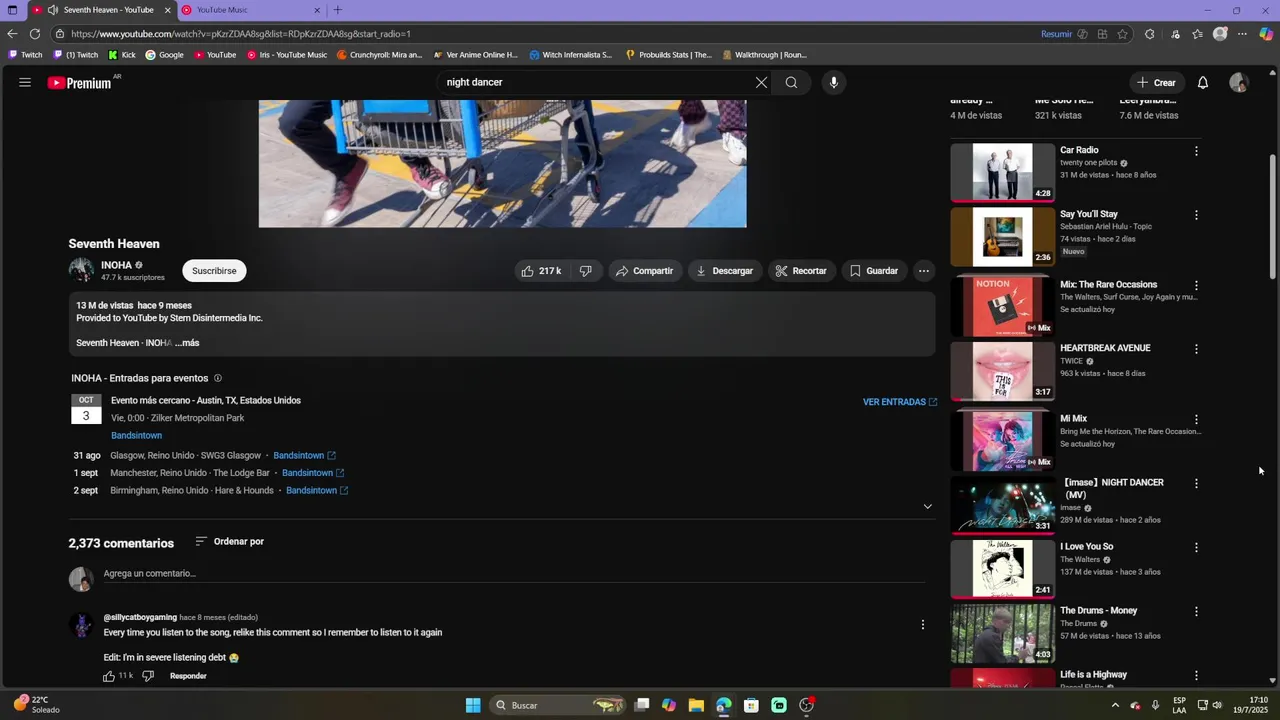
Task: Open the Ordenar por comments sort menu
Action: 230,542
